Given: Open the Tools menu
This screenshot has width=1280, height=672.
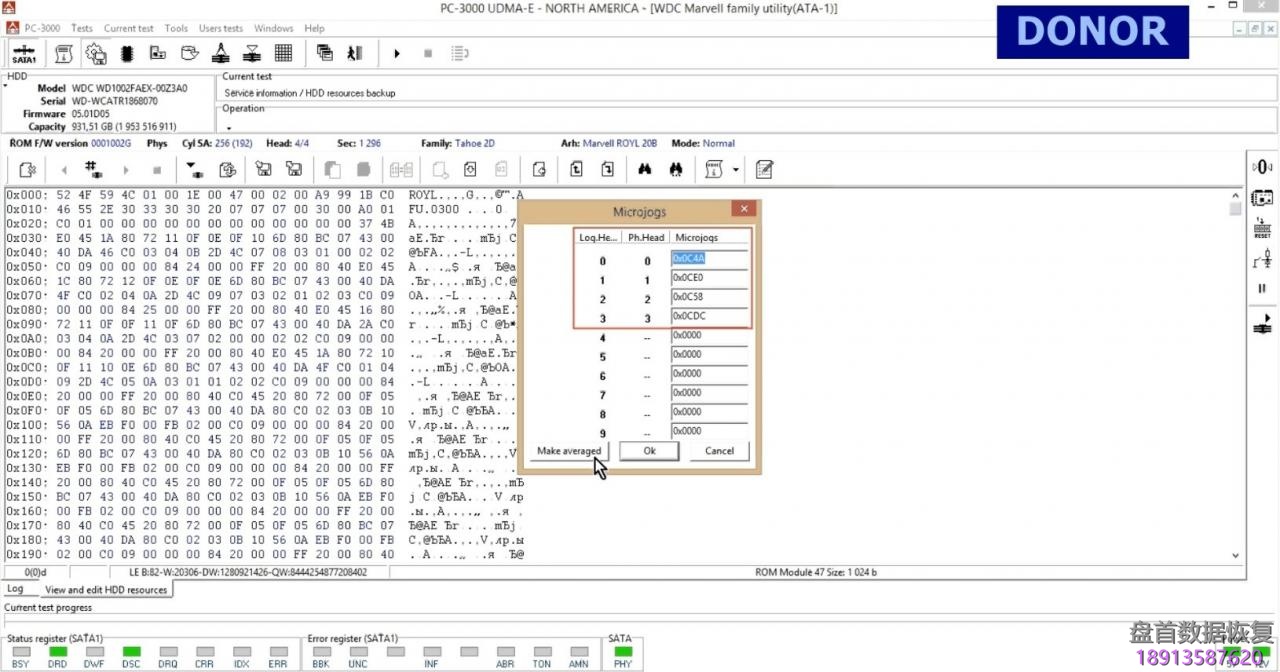Looking at the screenshot, I should (176, 28).
